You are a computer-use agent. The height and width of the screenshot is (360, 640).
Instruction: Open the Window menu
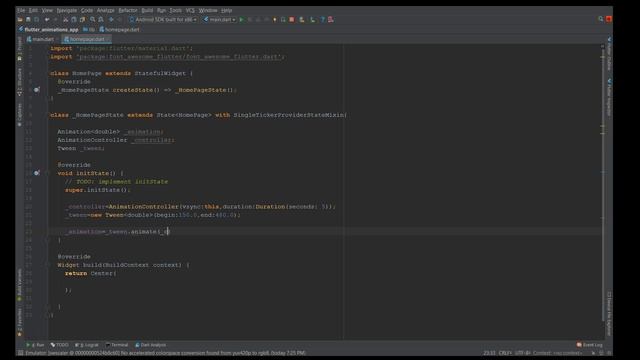(x=208, y=10)
